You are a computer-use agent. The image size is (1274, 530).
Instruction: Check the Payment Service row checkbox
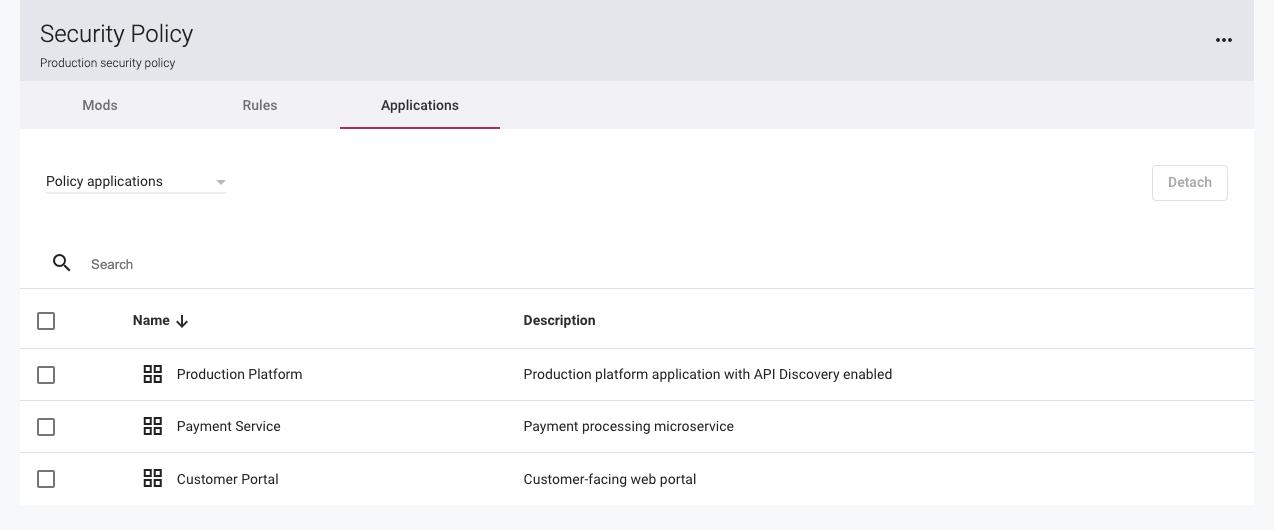pos(46,427)
